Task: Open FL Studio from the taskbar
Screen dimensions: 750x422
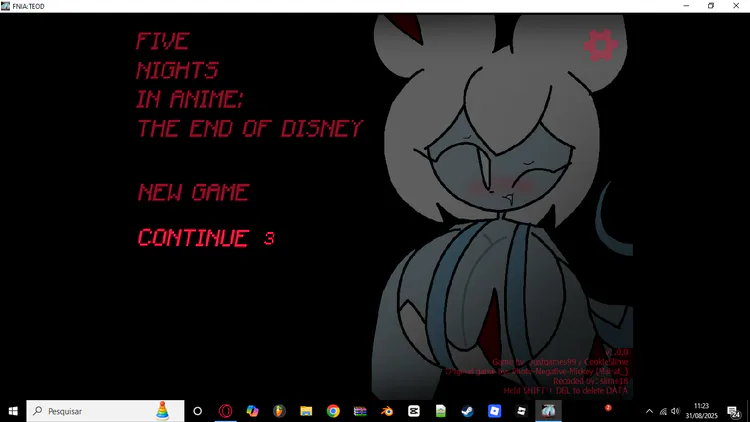Action: 279,411
